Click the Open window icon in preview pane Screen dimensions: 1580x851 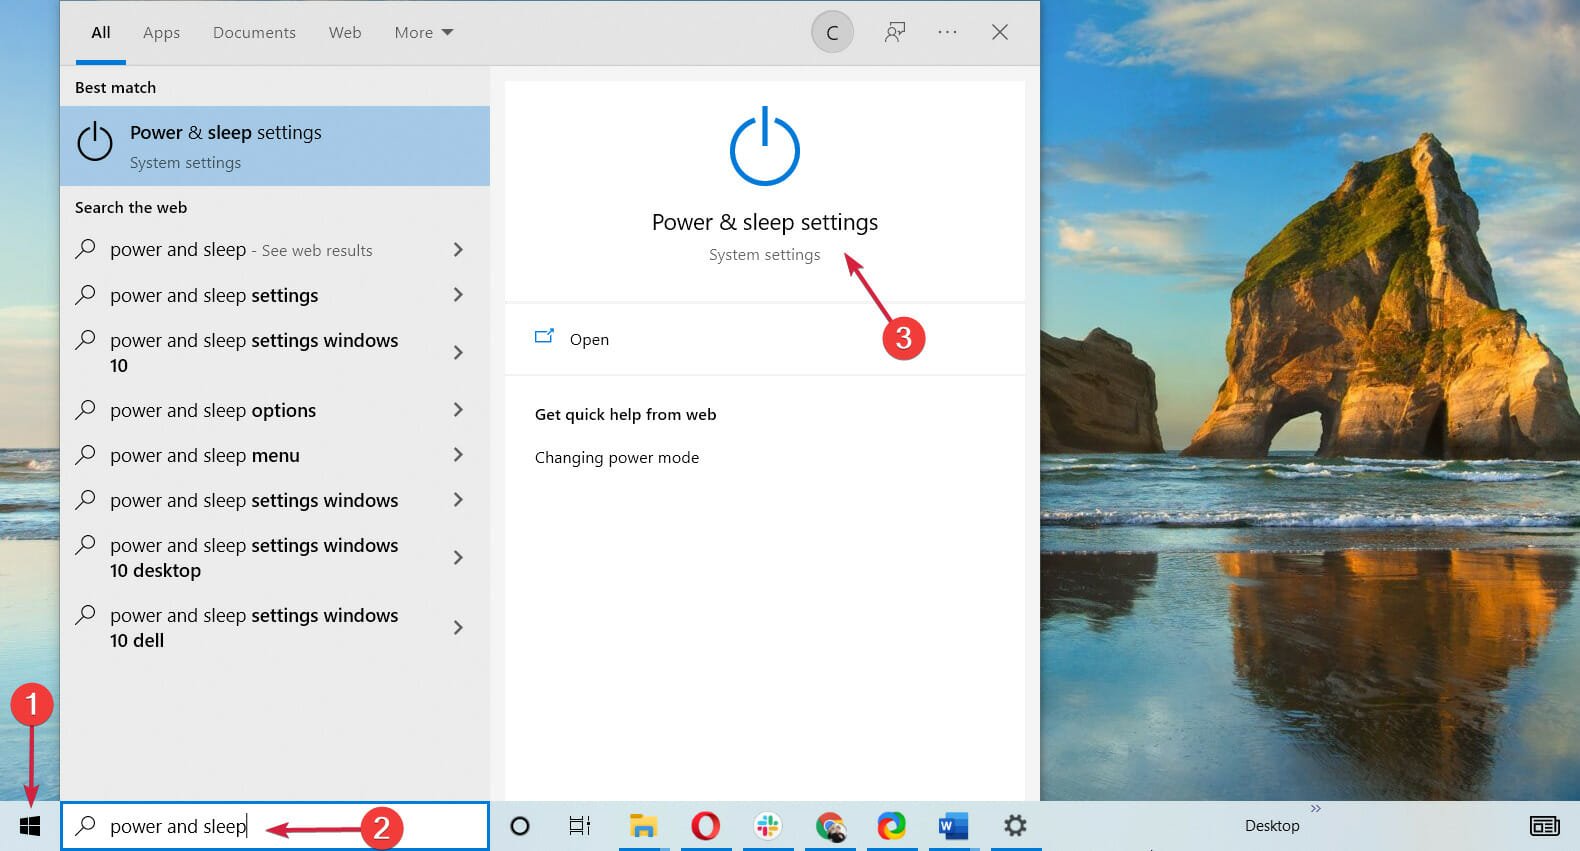tap(544, 337)
